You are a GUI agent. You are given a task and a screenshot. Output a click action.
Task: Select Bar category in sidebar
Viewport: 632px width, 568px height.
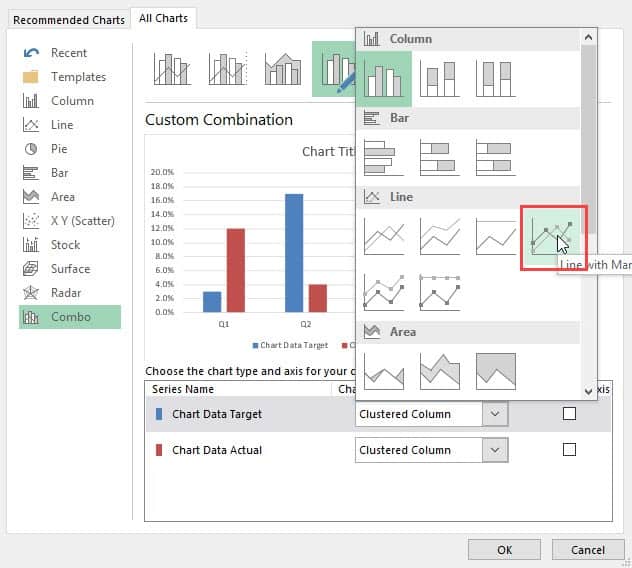(x=69, y=173)
